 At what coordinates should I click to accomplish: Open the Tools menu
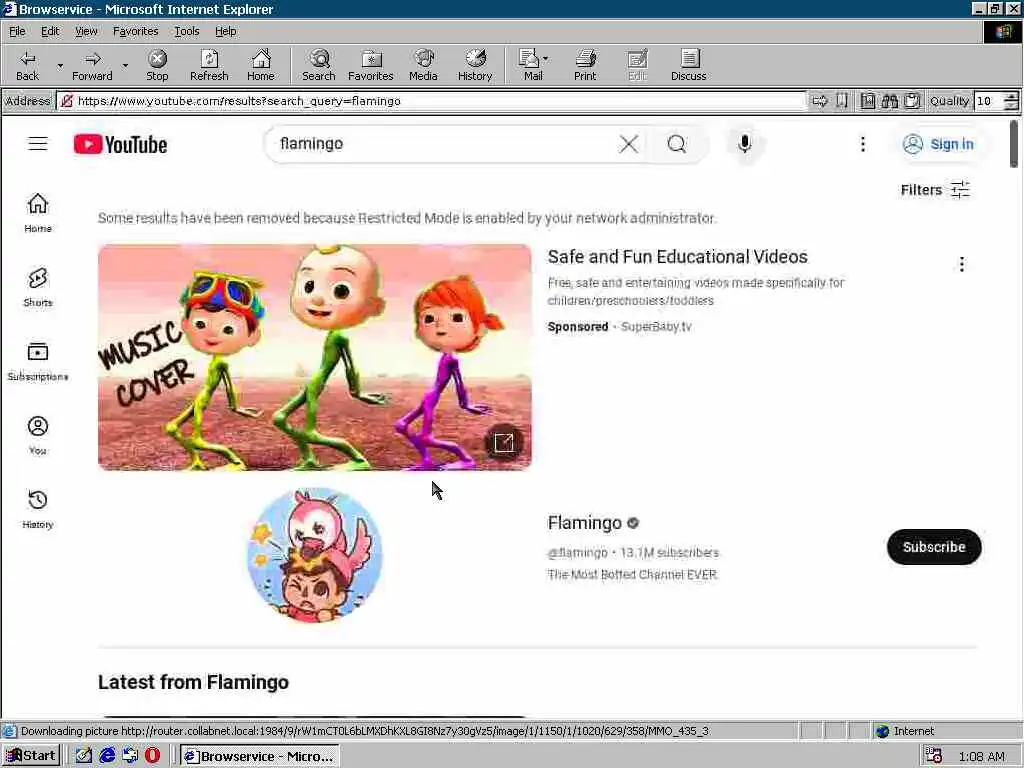pos(186,31)
